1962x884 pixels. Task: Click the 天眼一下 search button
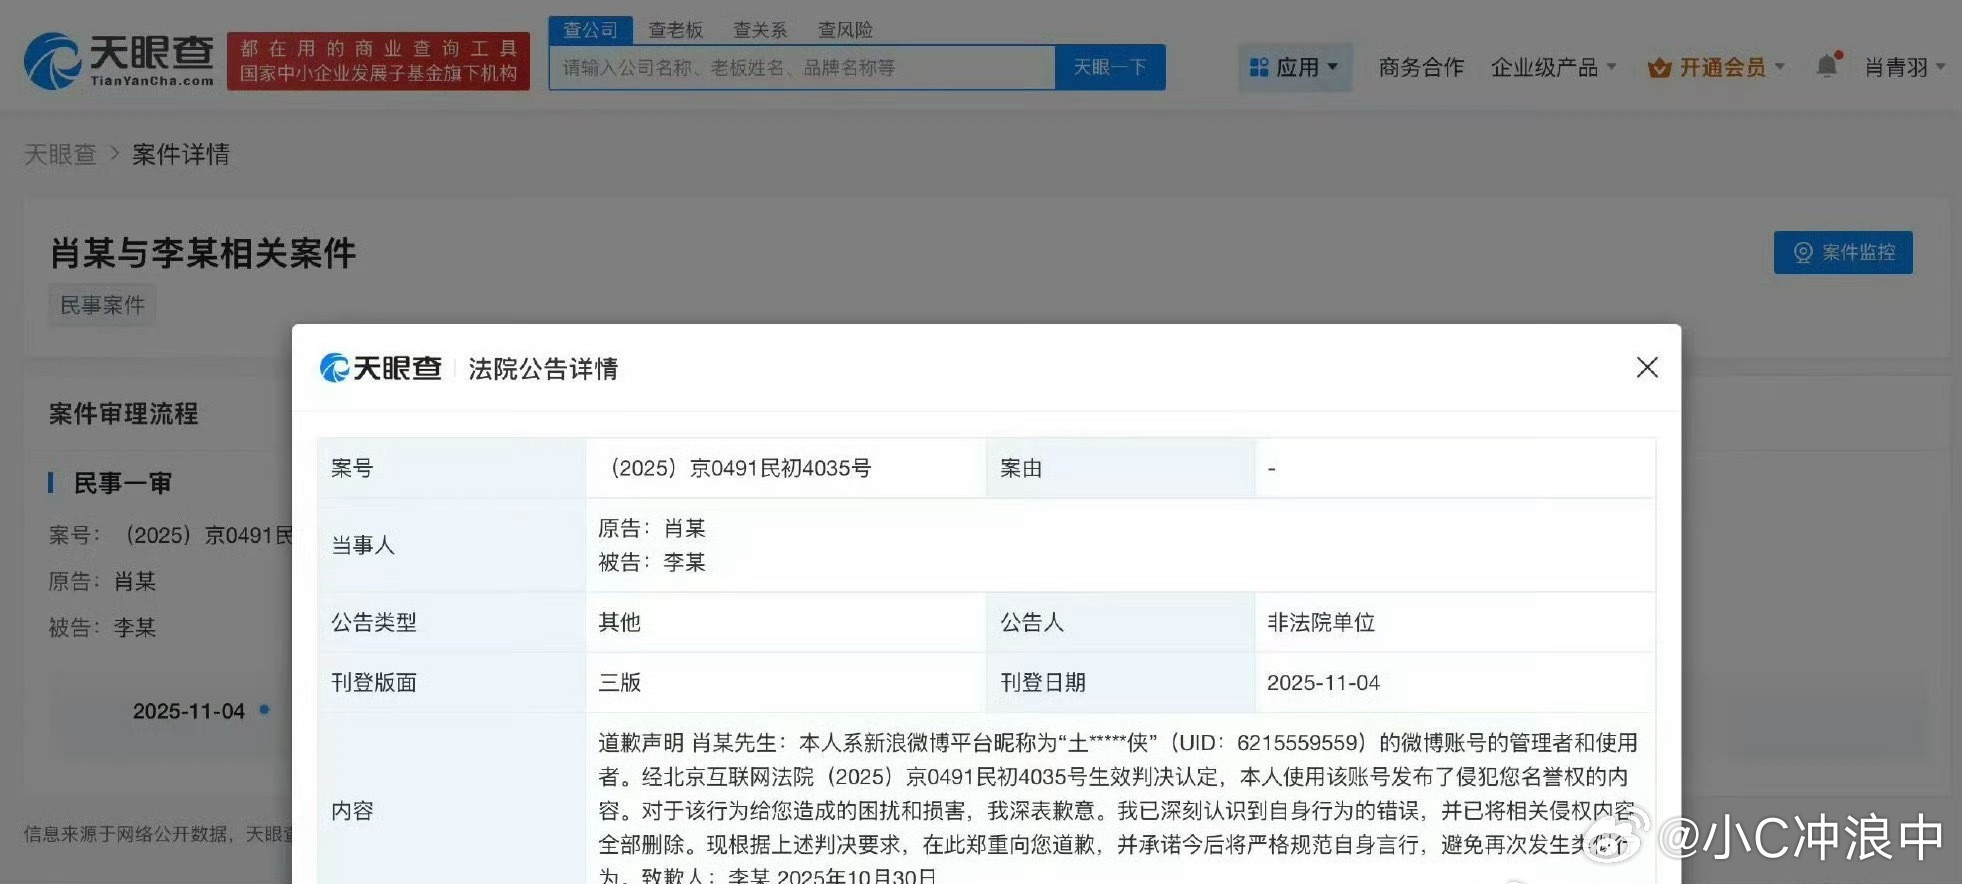(x=1110, y=67)
